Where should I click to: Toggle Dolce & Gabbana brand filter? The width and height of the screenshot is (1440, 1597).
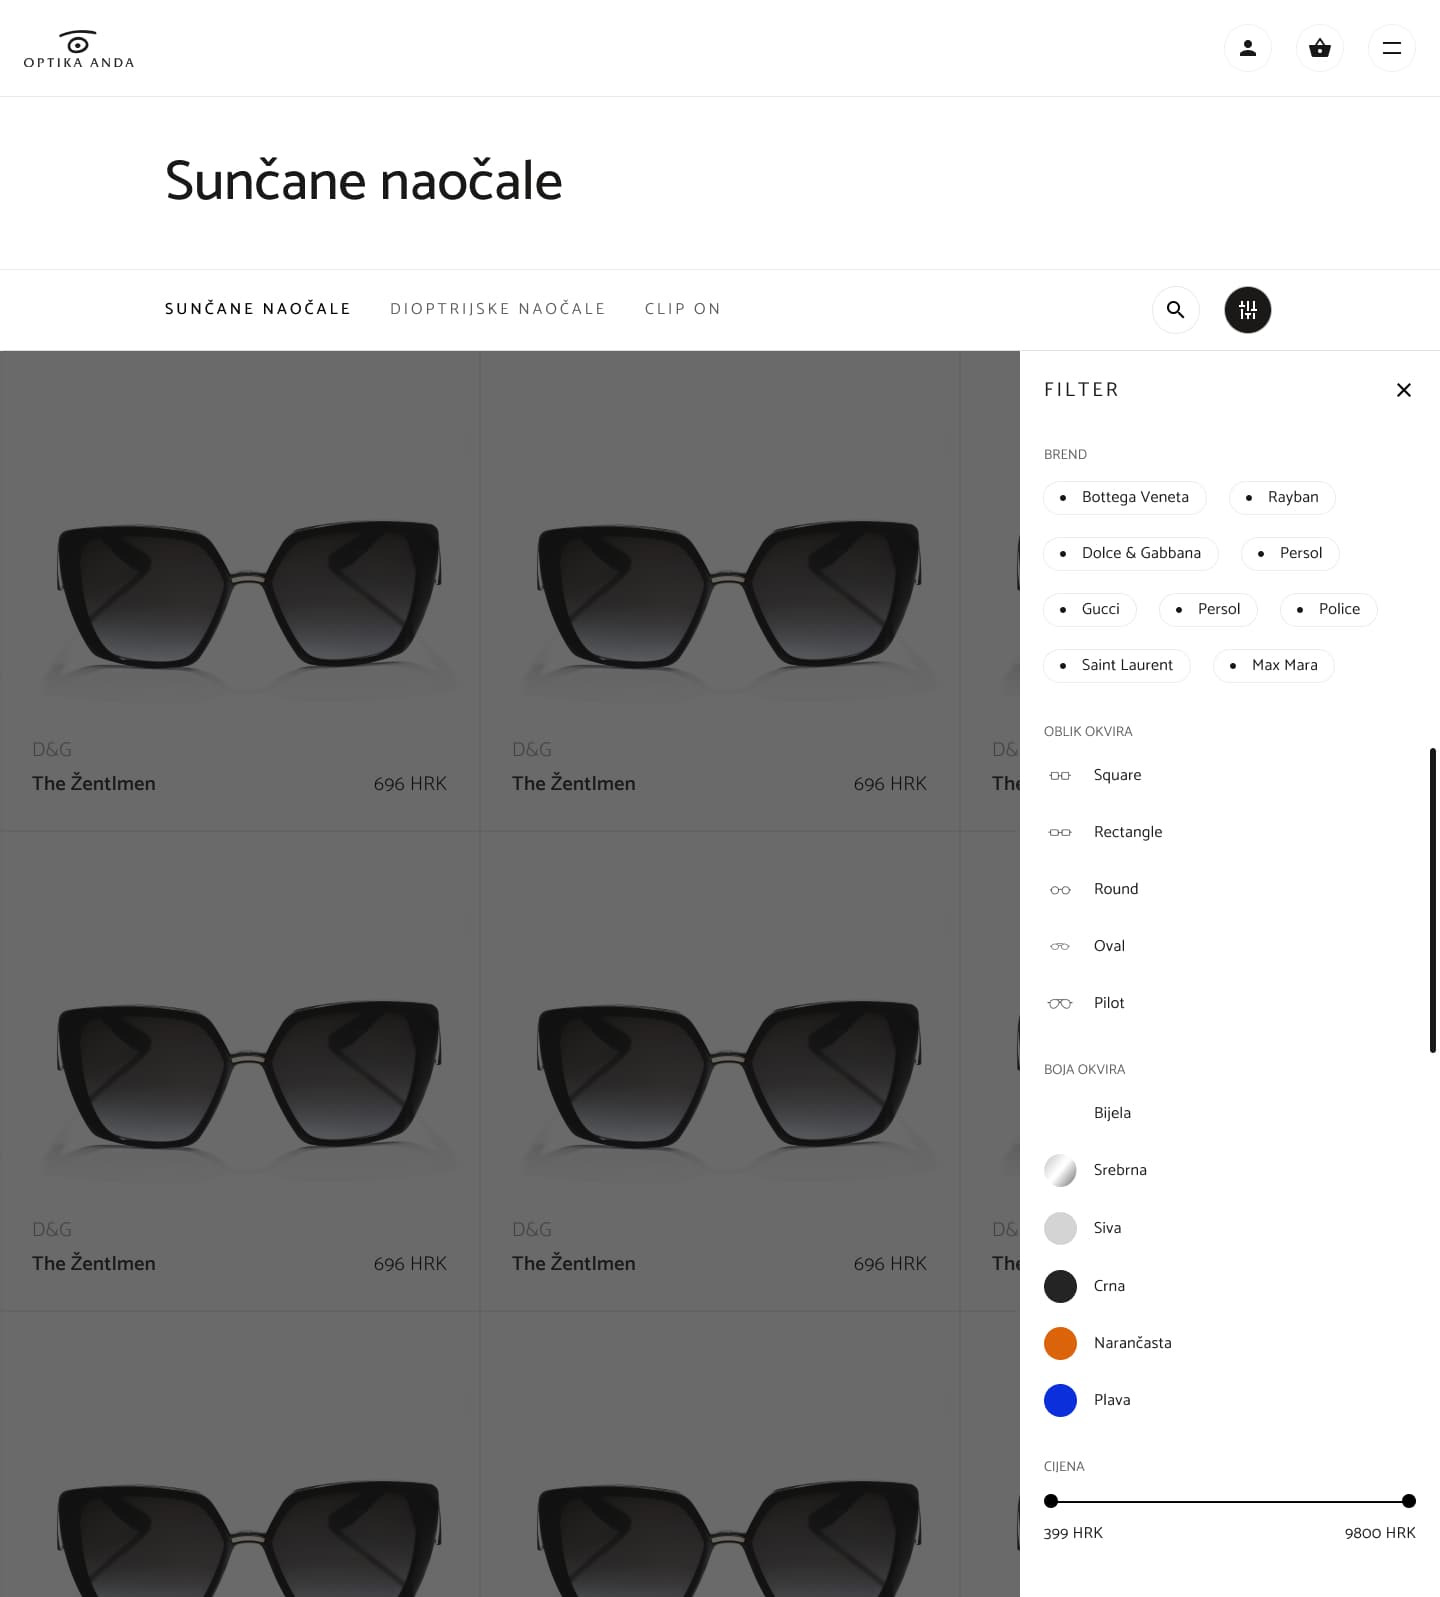coord(1131,554)
